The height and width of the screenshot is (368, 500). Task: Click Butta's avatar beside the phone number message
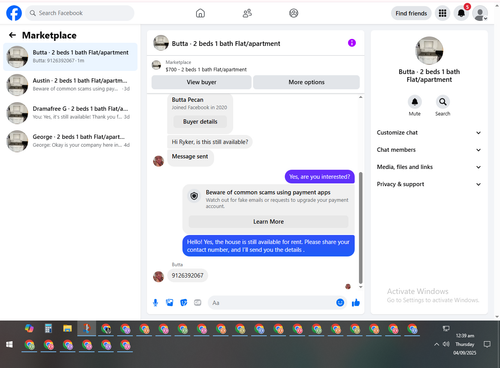pyautogui.click(x=158, y=276)
